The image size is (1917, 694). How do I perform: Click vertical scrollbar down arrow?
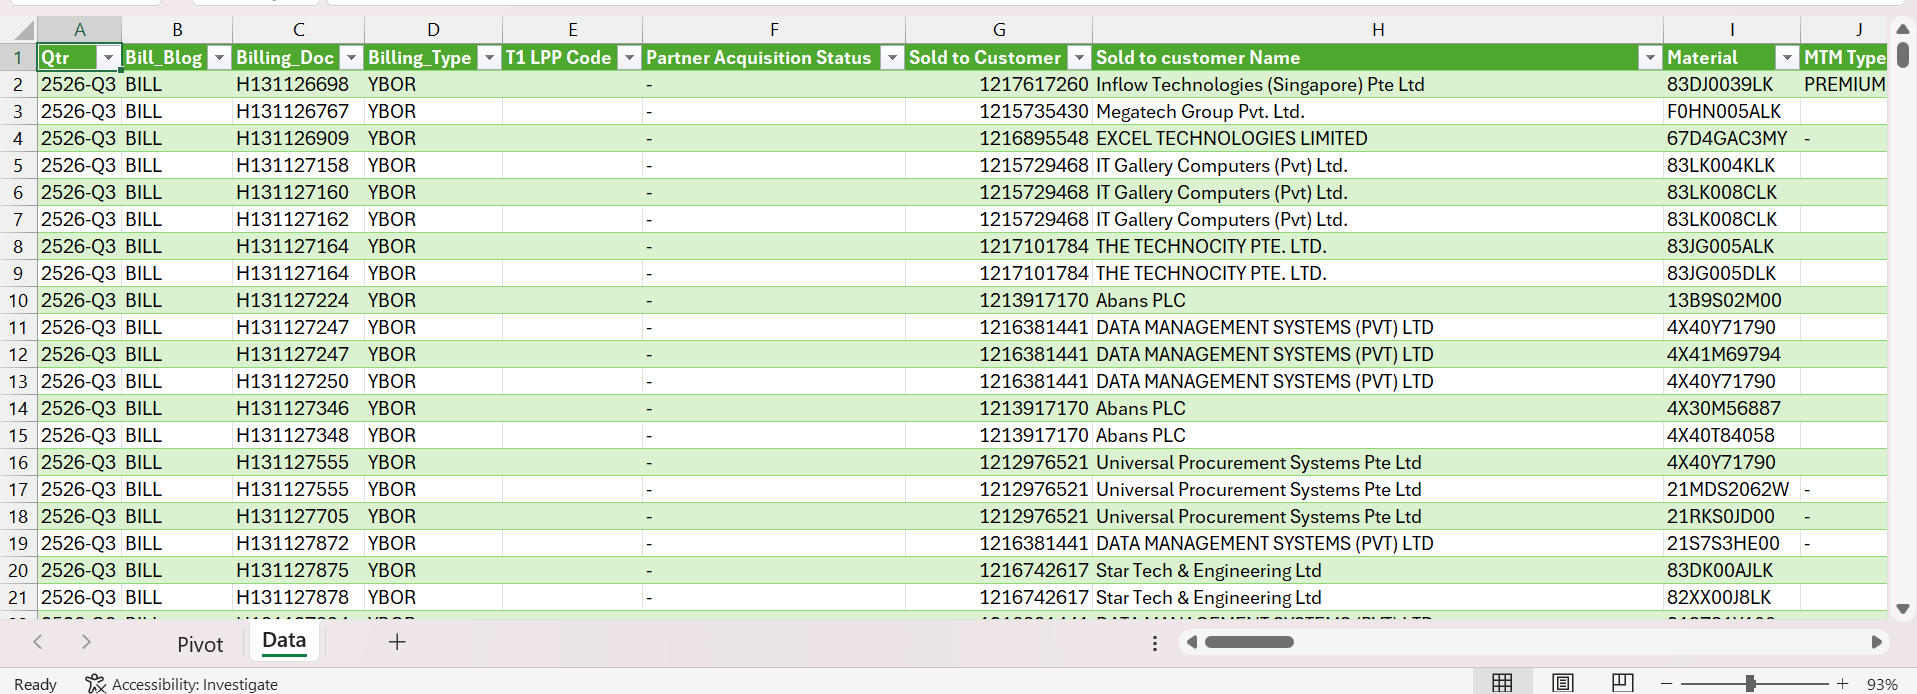[x=1903, y=608]
